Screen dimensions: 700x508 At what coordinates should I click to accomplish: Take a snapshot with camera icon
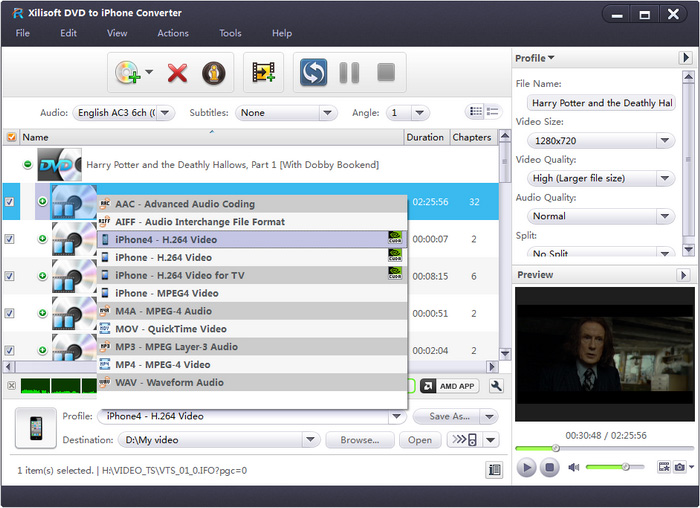(x=679, y=467)
